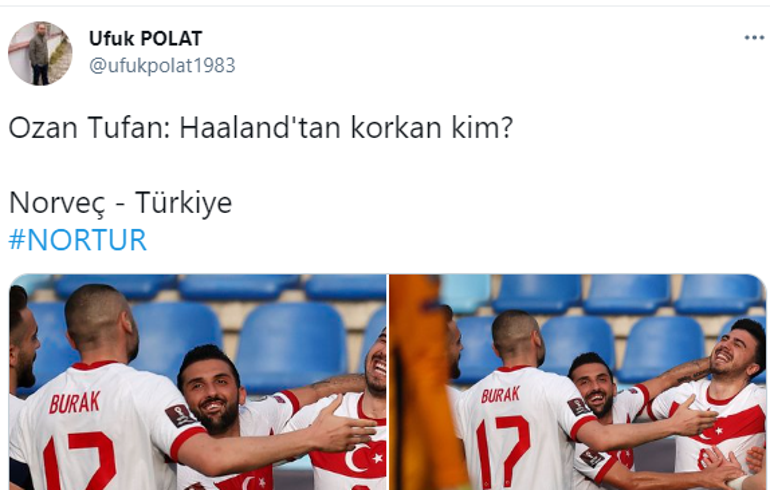Open the #NORTUR hashtag link
The width and height of the screenshot is (770, 490).
tap(78, 240)
